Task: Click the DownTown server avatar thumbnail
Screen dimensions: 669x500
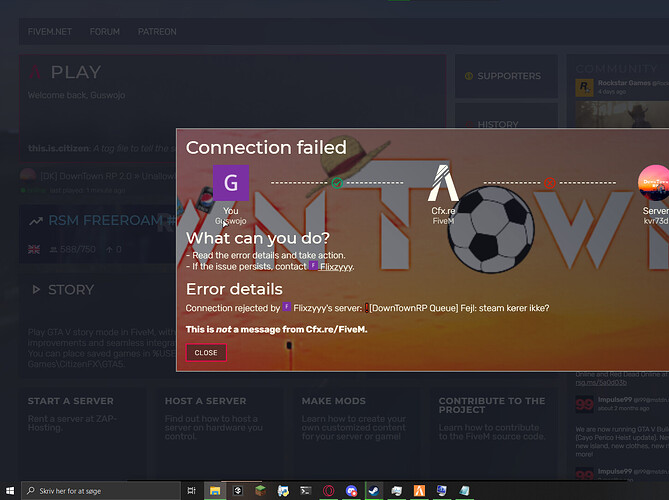Action: (654, 183)
